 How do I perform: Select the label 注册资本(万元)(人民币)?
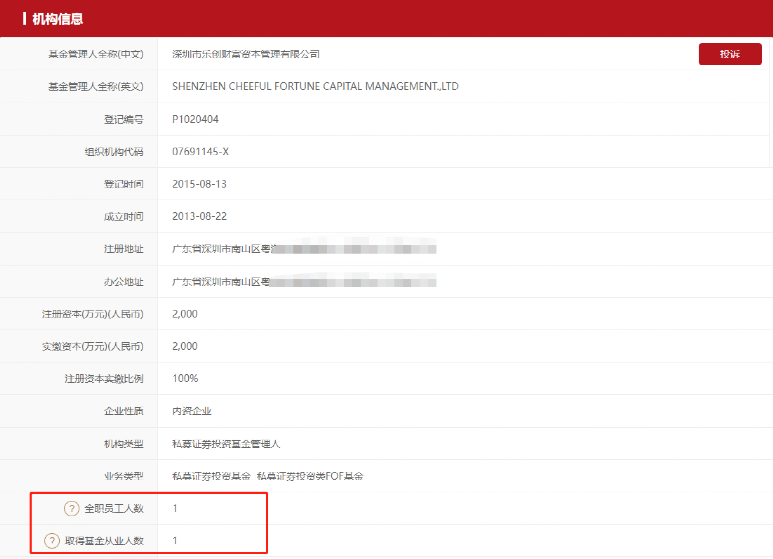93,314
